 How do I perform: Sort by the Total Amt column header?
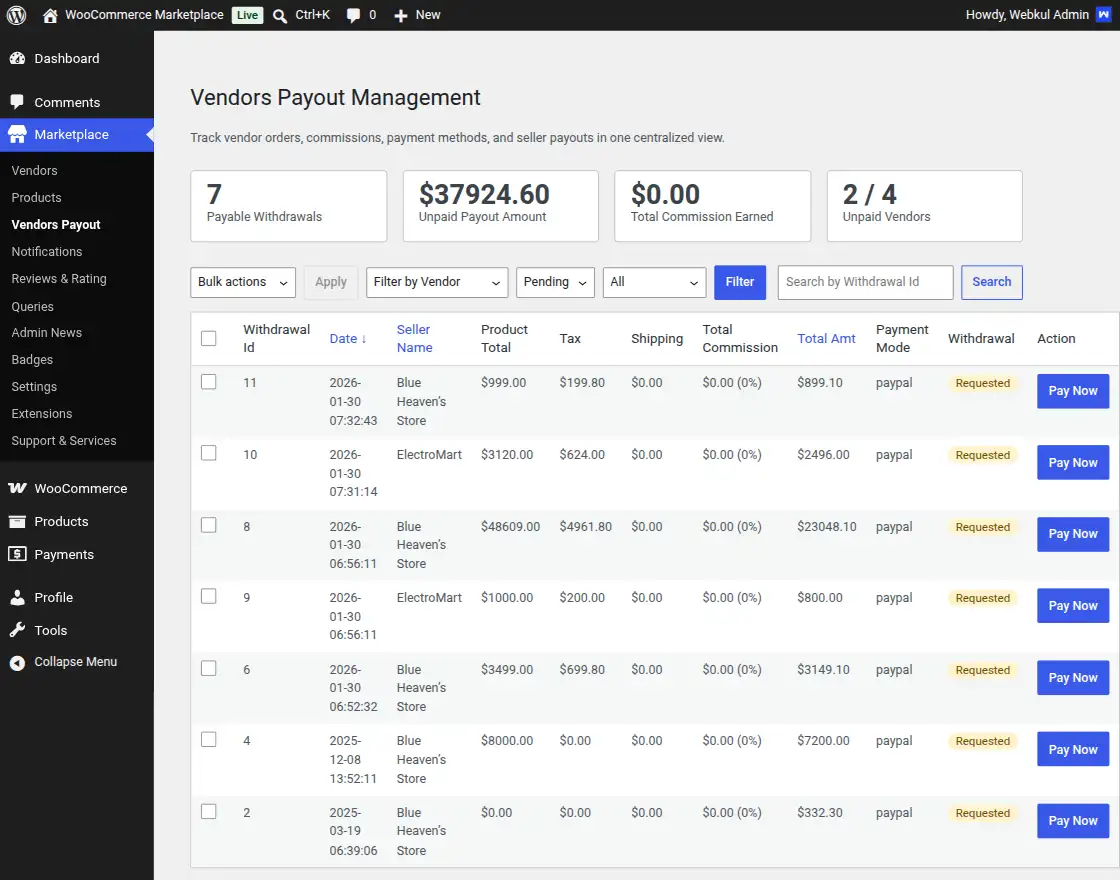pos(826,339)
